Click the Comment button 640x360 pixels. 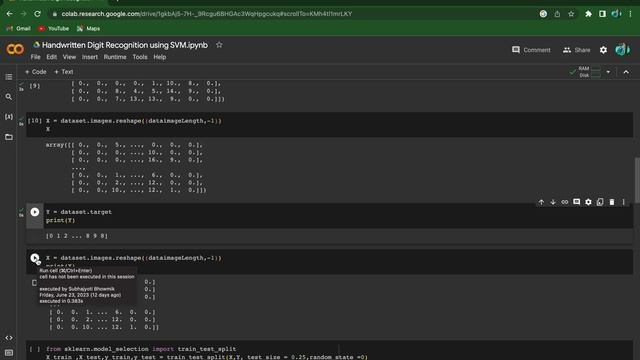531,50
